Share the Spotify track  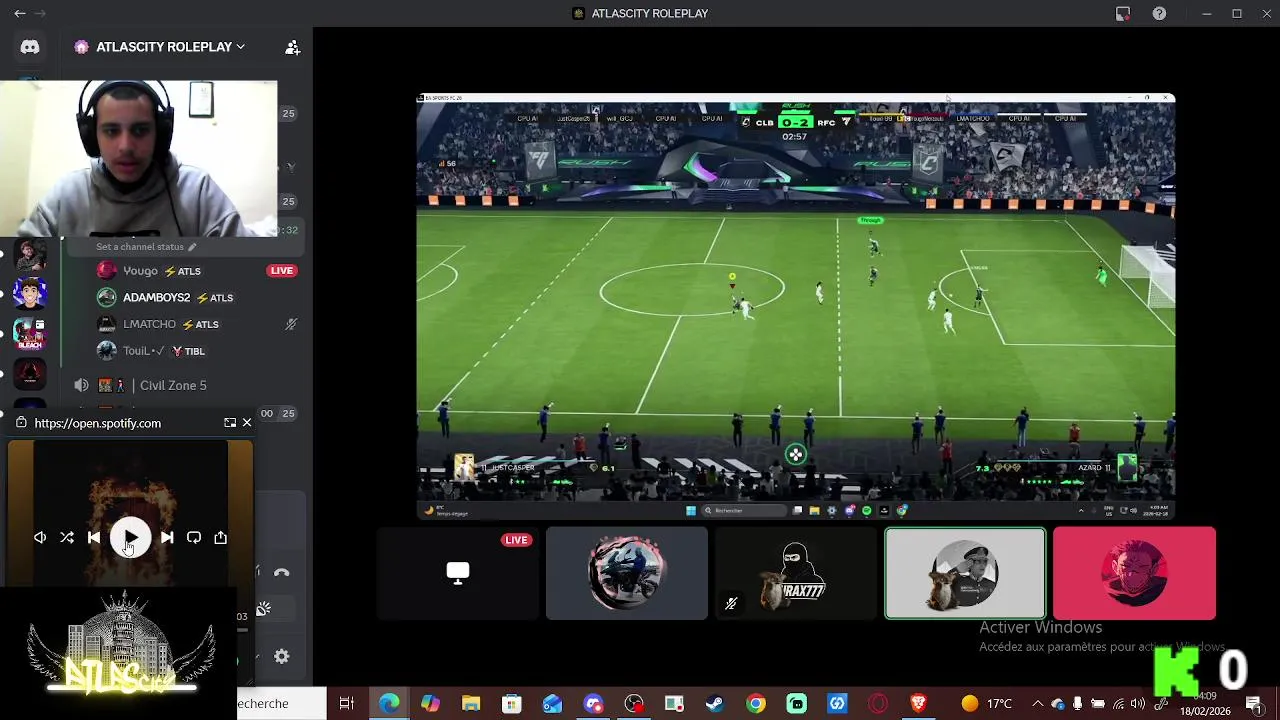tap(221, 538)
